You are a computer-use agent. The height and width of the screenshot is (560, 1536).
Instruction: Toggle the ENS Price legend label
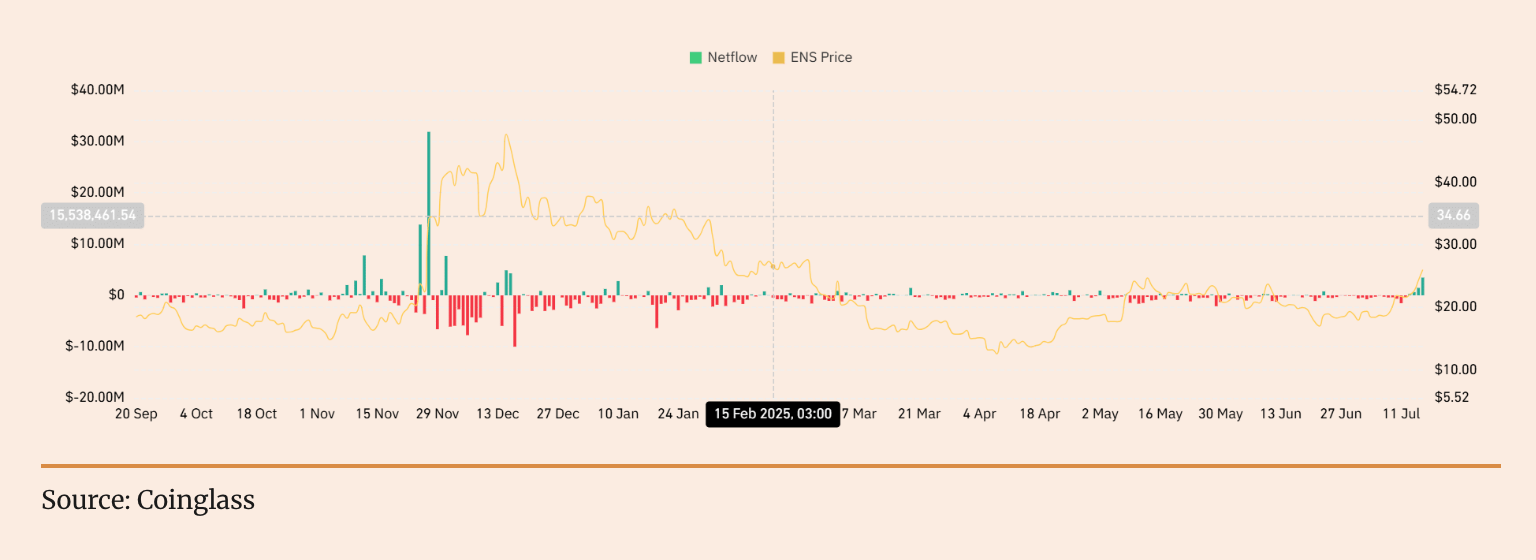821,58
